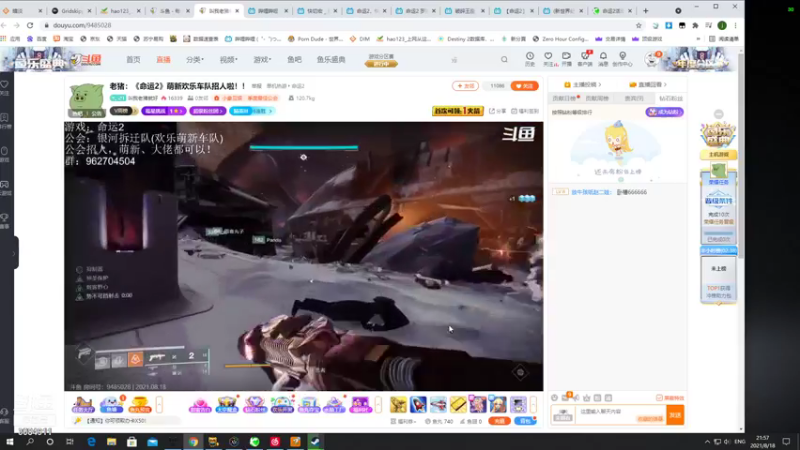This screenshot has width=800, height=450.
Task: Open the blue backpack button
Action: tap(525, 421)
